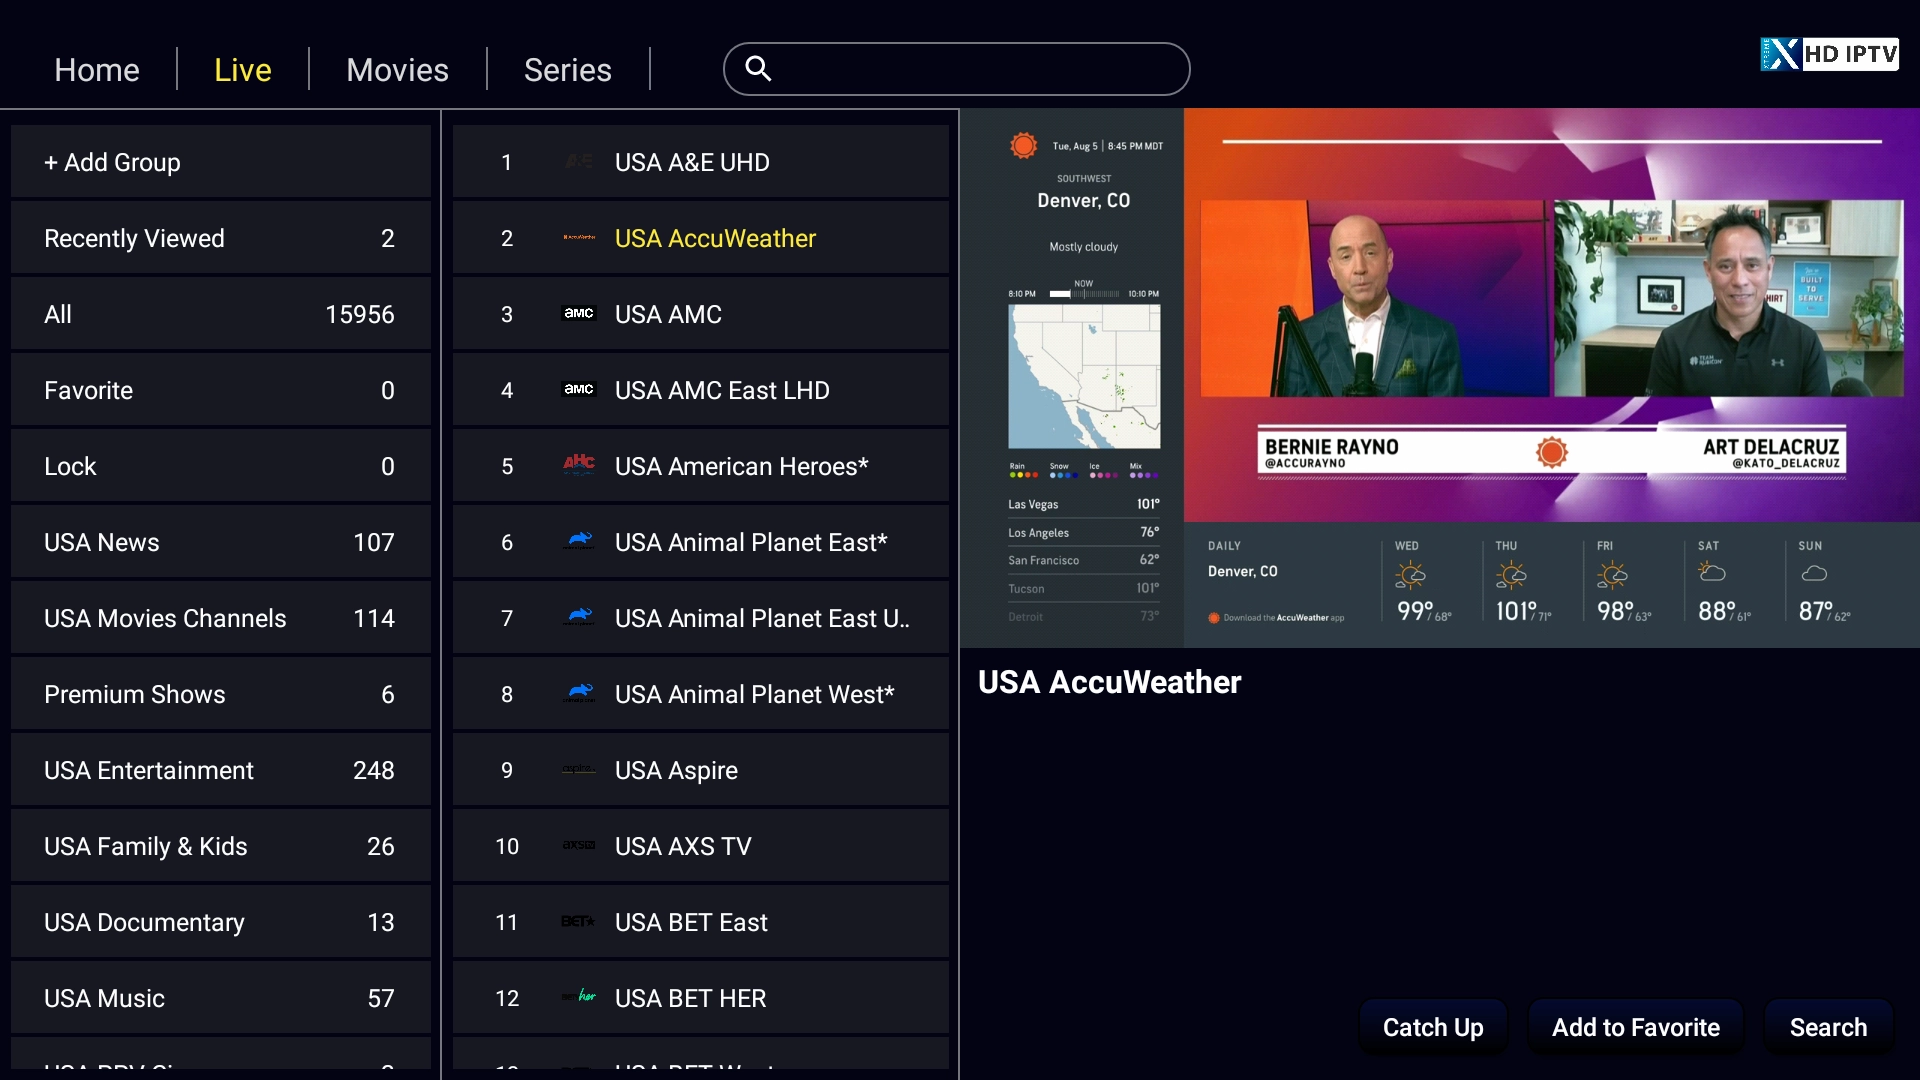The width and height of the screenshot is (1920, 1080).
Task: Click the AccuWeather logo on channel 2
Action: (579, 237)
